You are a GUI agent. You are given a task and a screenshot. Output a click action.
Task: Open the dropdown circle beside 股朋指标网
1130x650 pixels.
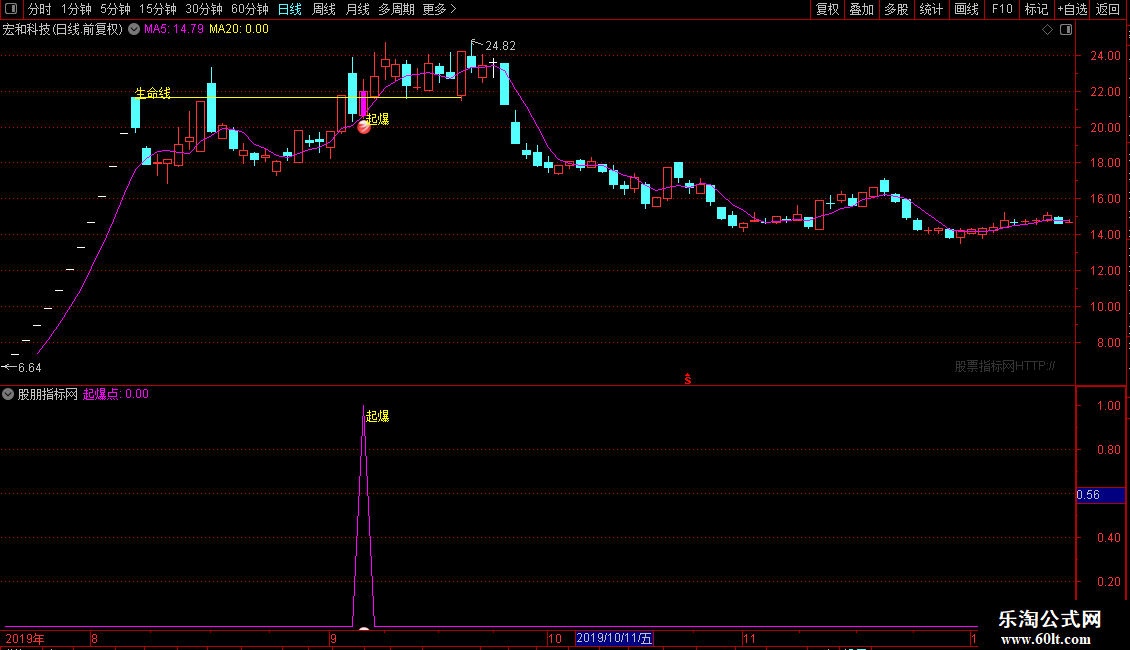[x=8, y=394]
